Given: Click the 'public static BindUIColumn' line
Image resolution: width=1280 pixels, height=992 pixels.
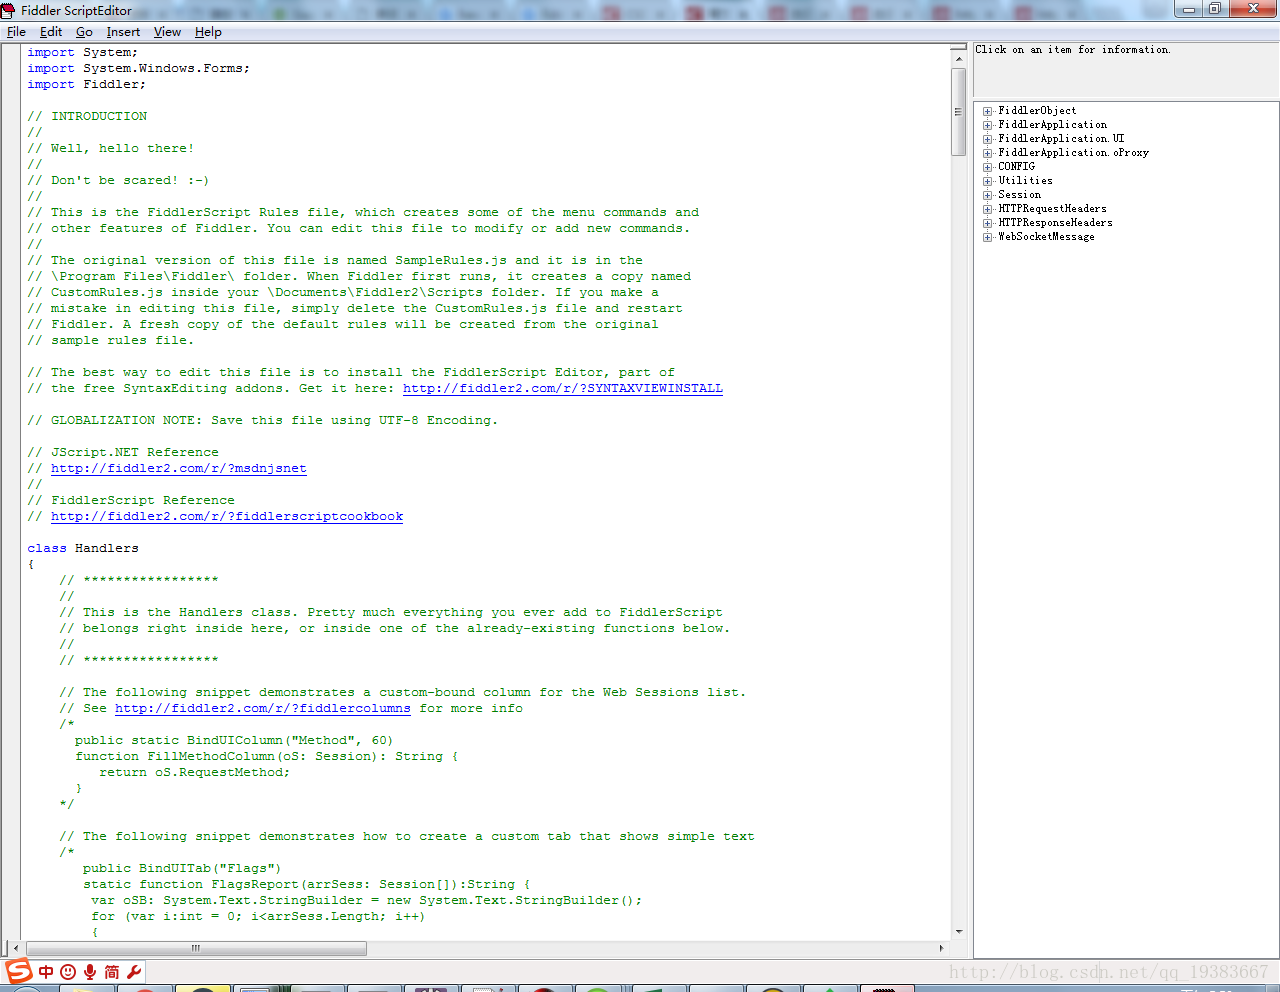Looking at the screenshot, I should pos(234,740).
